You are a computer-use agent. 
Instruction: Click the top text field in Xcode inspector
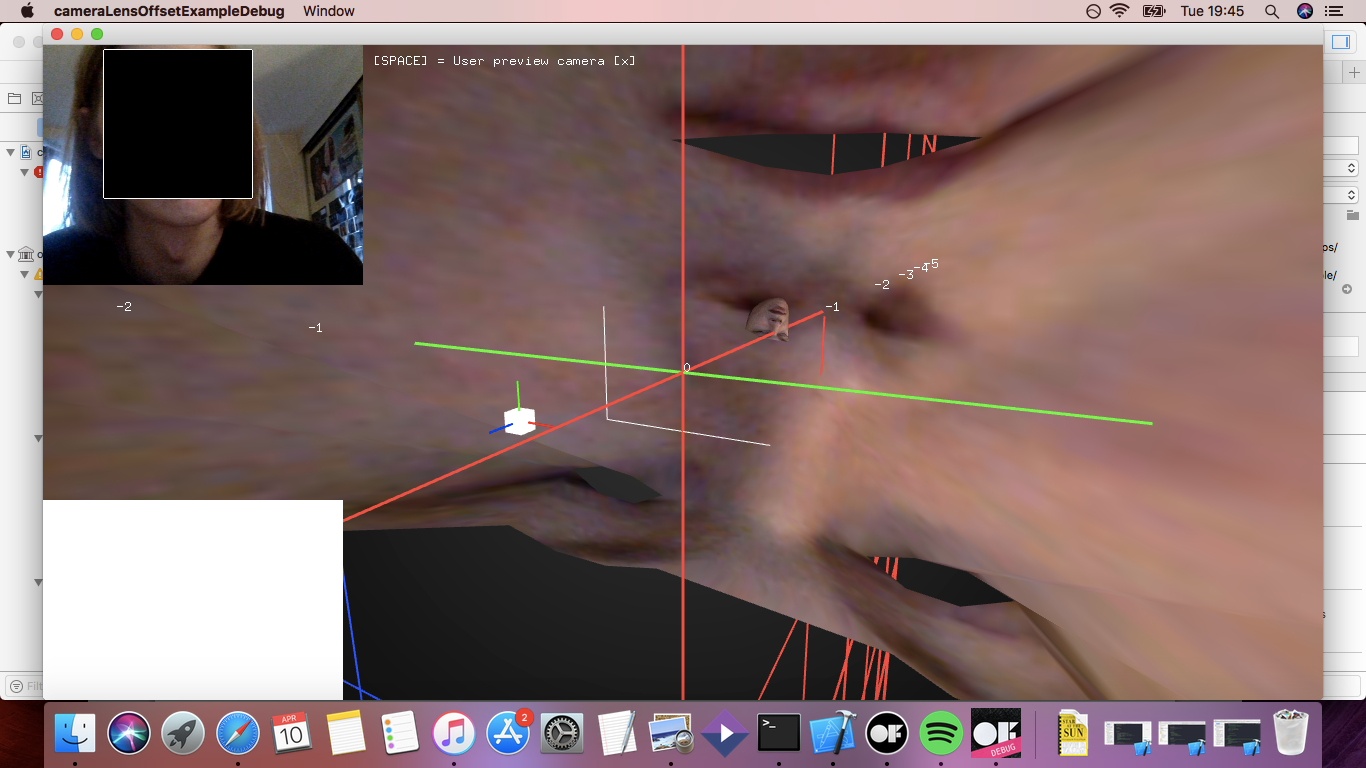(1341, 146)
